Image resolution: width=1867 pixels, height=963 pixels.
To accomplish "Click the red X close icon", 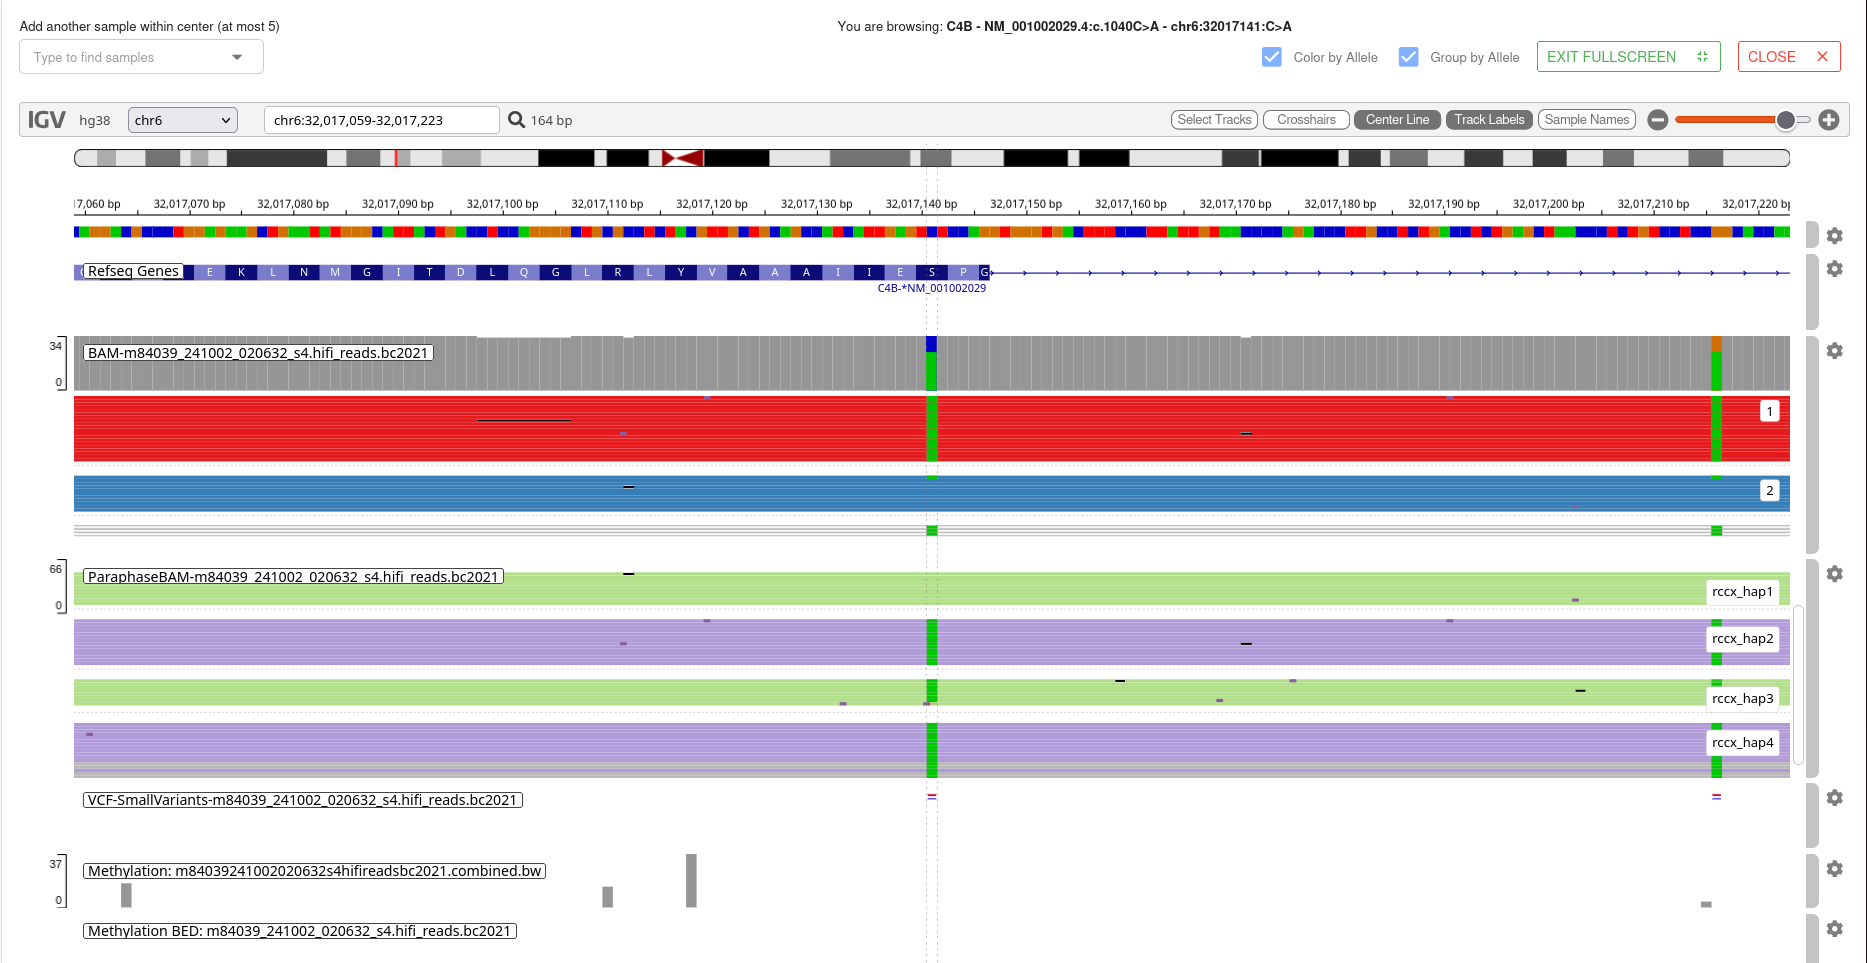I will 1822,57.
